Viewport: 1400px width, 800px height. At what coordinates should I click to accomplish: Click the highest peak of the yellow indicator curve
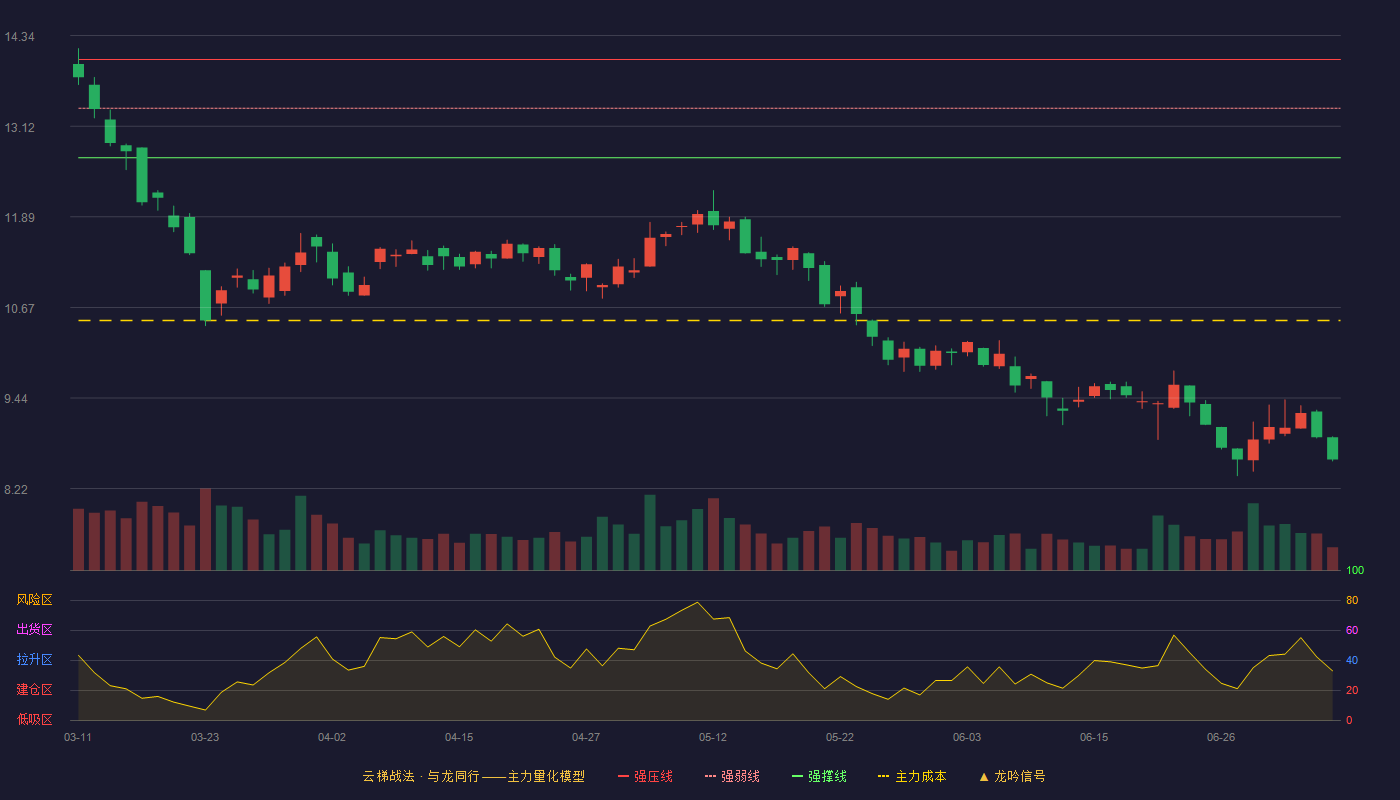pyautogui.click(x=697, y=602)
